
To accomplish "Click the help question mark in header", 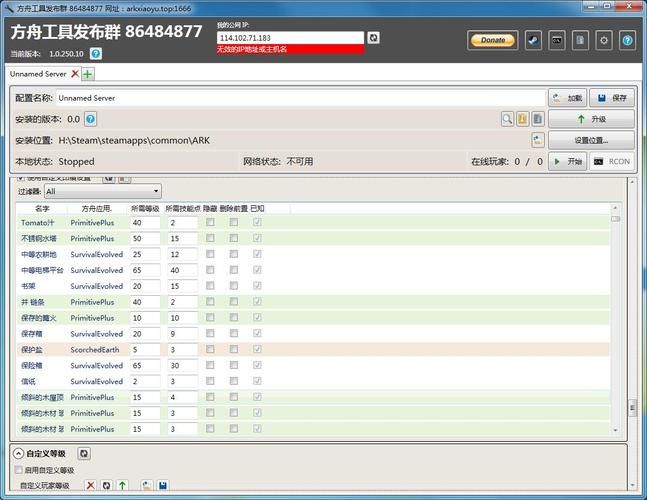I will tap(627, 40).
